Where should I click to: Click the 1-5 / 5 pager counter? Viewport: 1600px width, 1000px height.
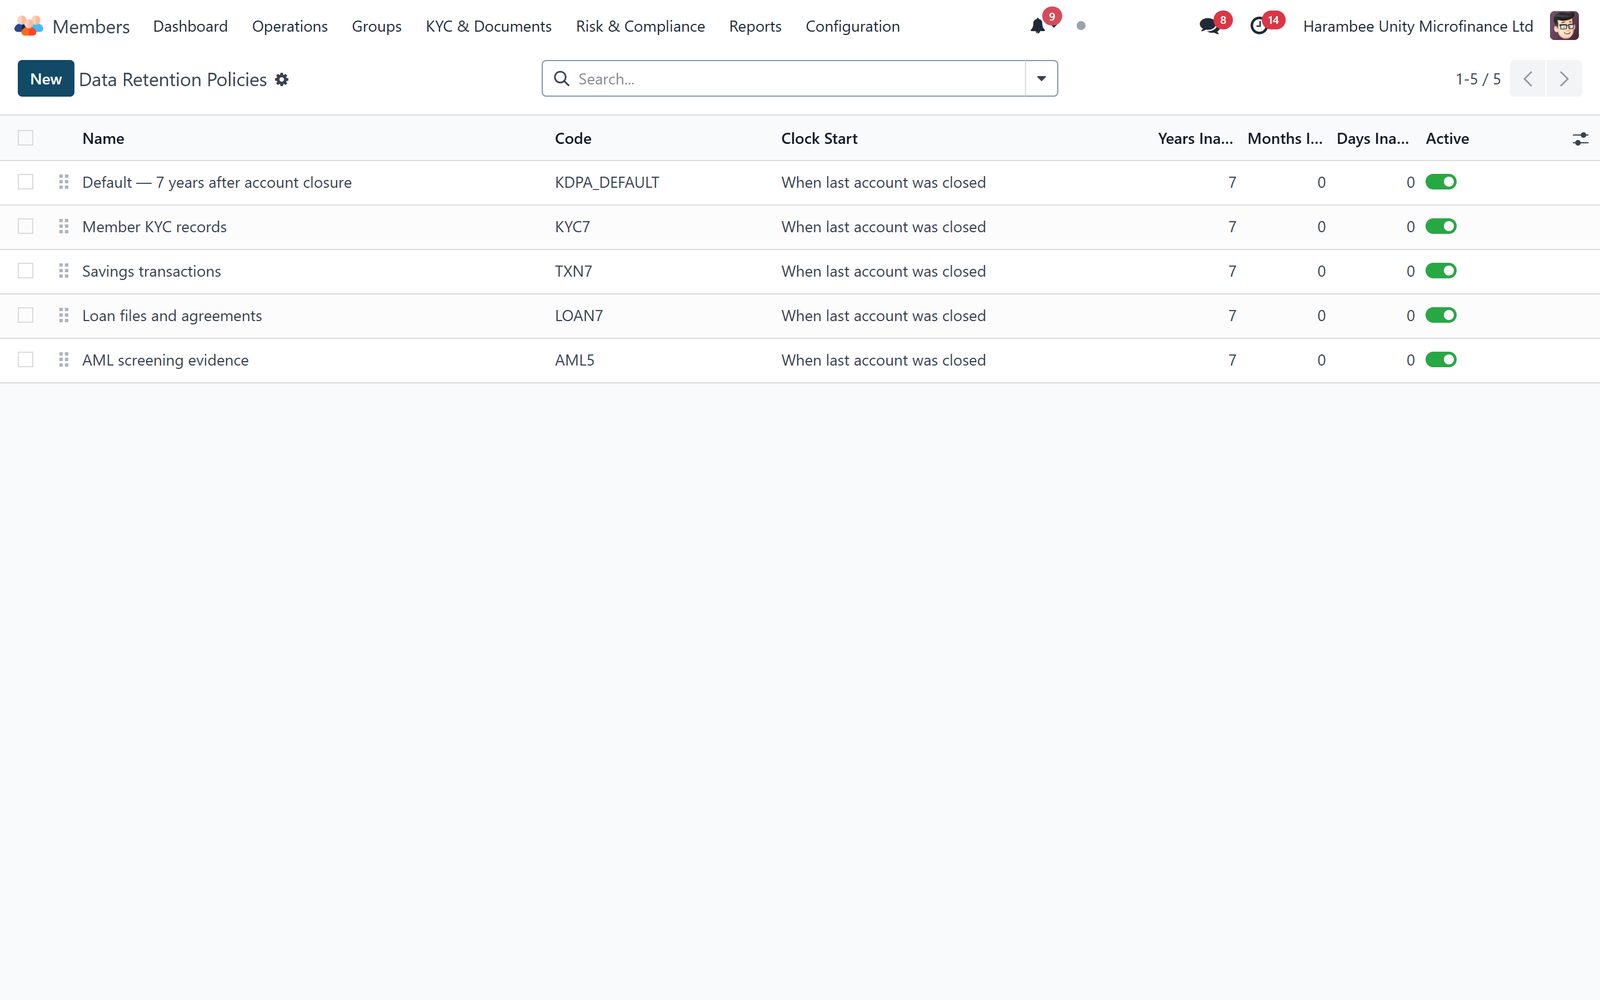(1478, 79)
